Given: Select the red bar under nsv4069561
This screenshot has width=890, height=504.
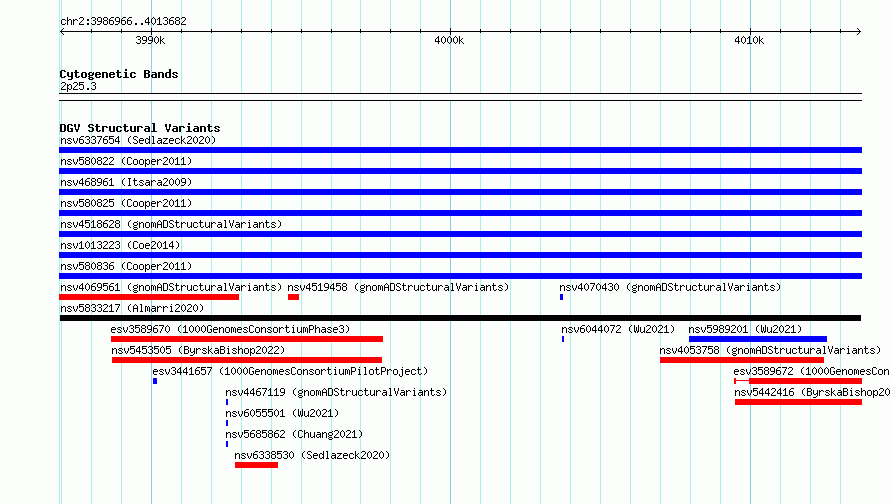Looking at the screenshot, I should click(149, 297).
